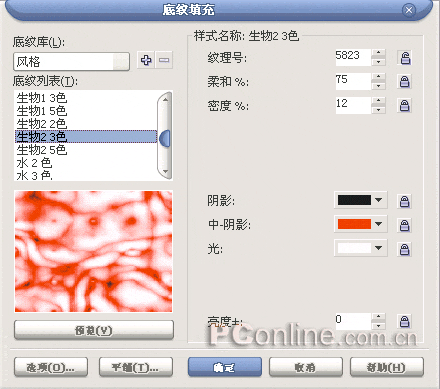Click the plus icon to add texture
Image resolution: width=440 pixels, height=389 pixels.
(146, 60)
